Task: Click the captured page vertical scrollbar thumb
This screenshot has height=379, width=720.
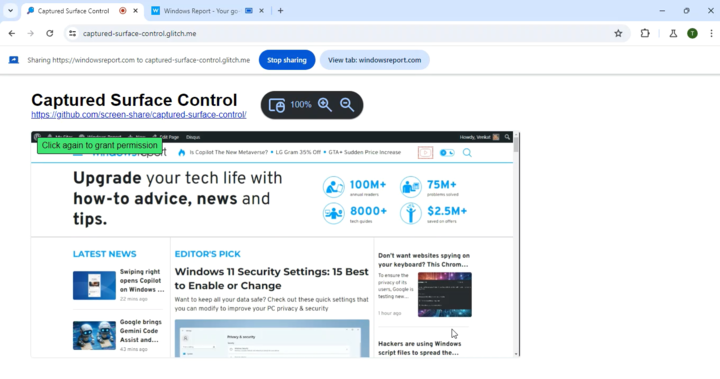Action: point(516,144)
